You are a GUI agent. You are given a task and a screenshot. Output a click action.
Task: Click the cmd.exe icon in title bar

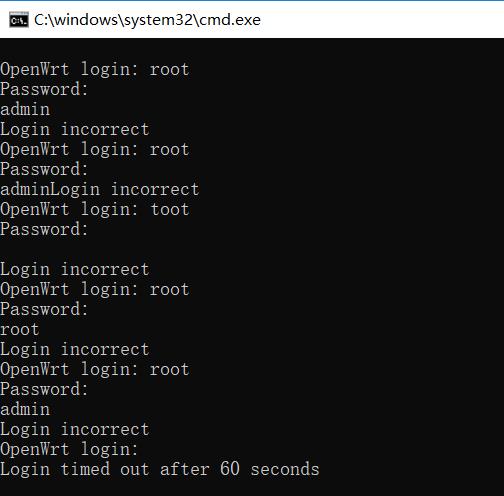coord(19,20)
